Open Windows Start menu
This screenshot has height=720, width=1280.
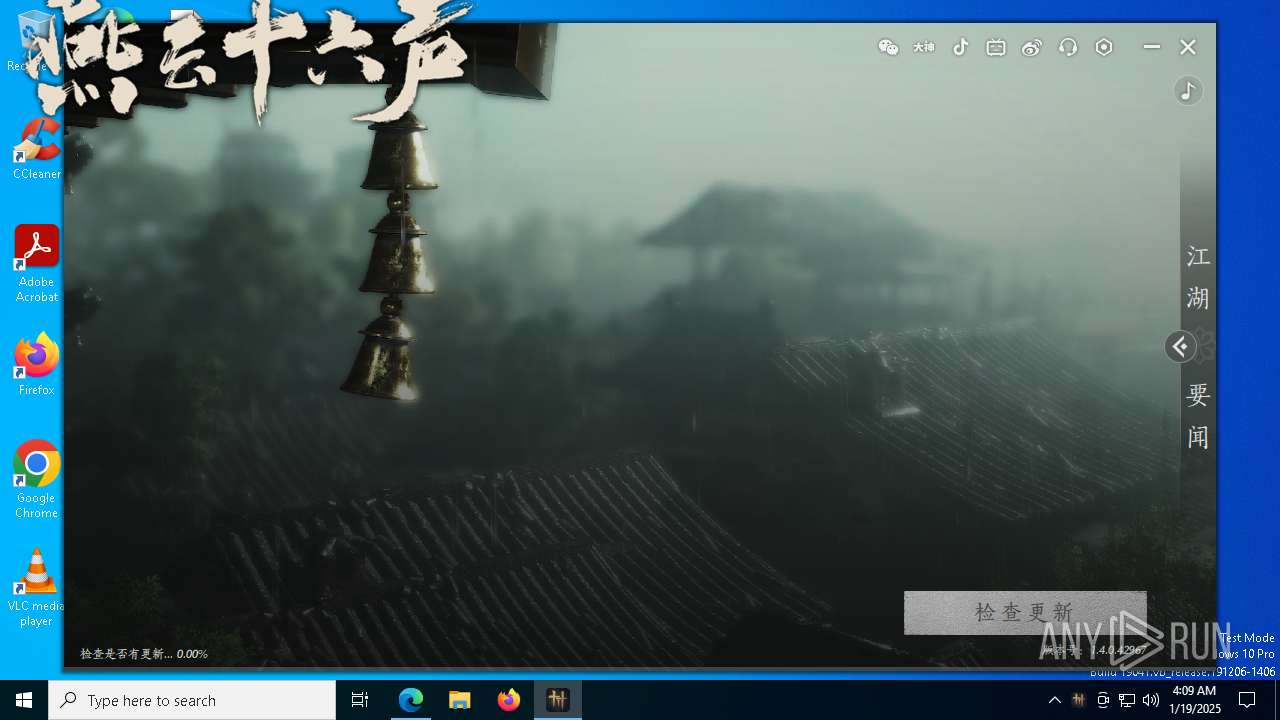[x=24, y=700]
